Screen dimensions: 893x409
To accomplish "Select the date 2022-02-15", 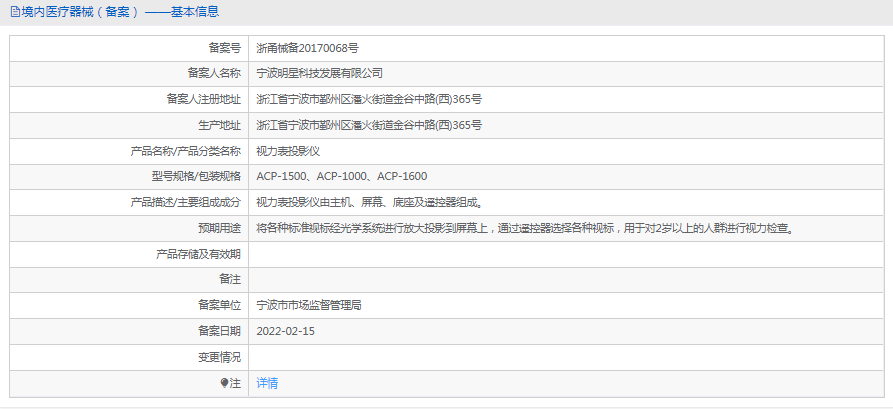I will point(286,331).
